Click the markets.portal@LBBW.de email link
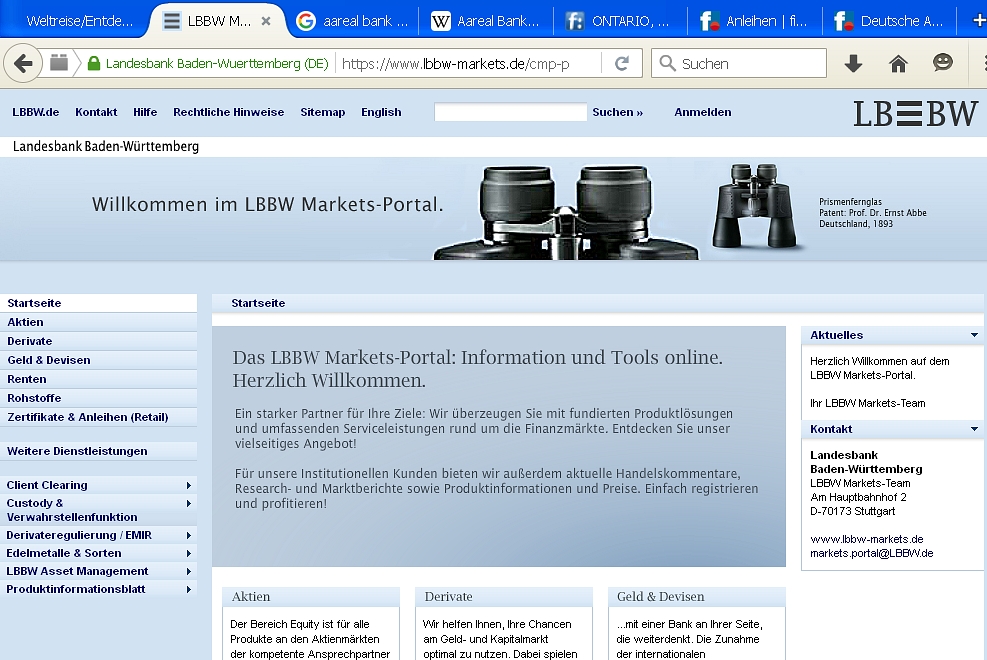Screen dimensions: 987x660 pyautogui.click(x=871, y=553)
